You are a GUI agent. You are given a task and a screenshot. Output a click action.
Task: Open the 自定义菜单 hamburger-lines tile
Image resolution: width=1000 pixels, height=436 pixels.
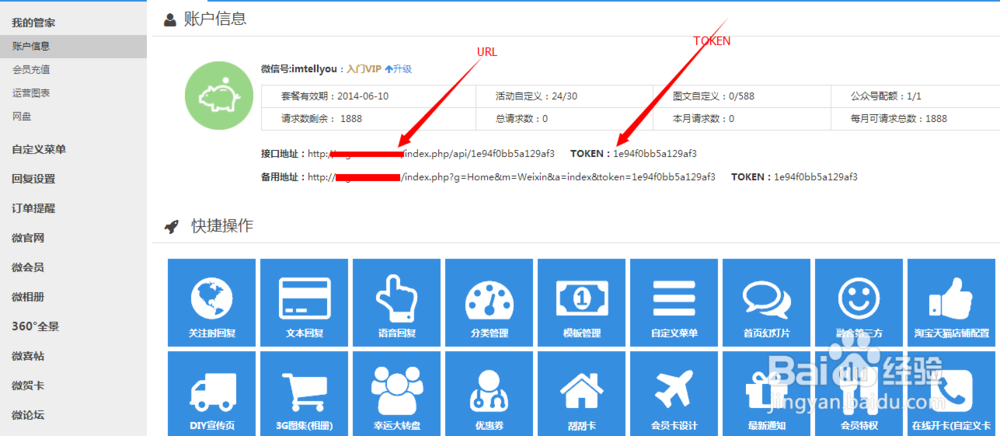pyautogui.click(x=674, y=303)
